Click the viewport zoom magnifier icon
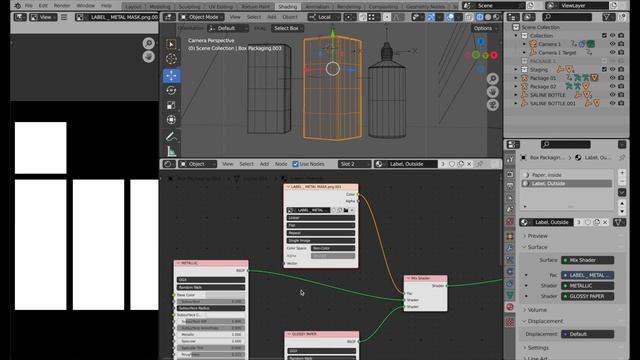Image resolution: width=640 pixels, height=360 pixels. pyautogui.click(x=493, y=78)
